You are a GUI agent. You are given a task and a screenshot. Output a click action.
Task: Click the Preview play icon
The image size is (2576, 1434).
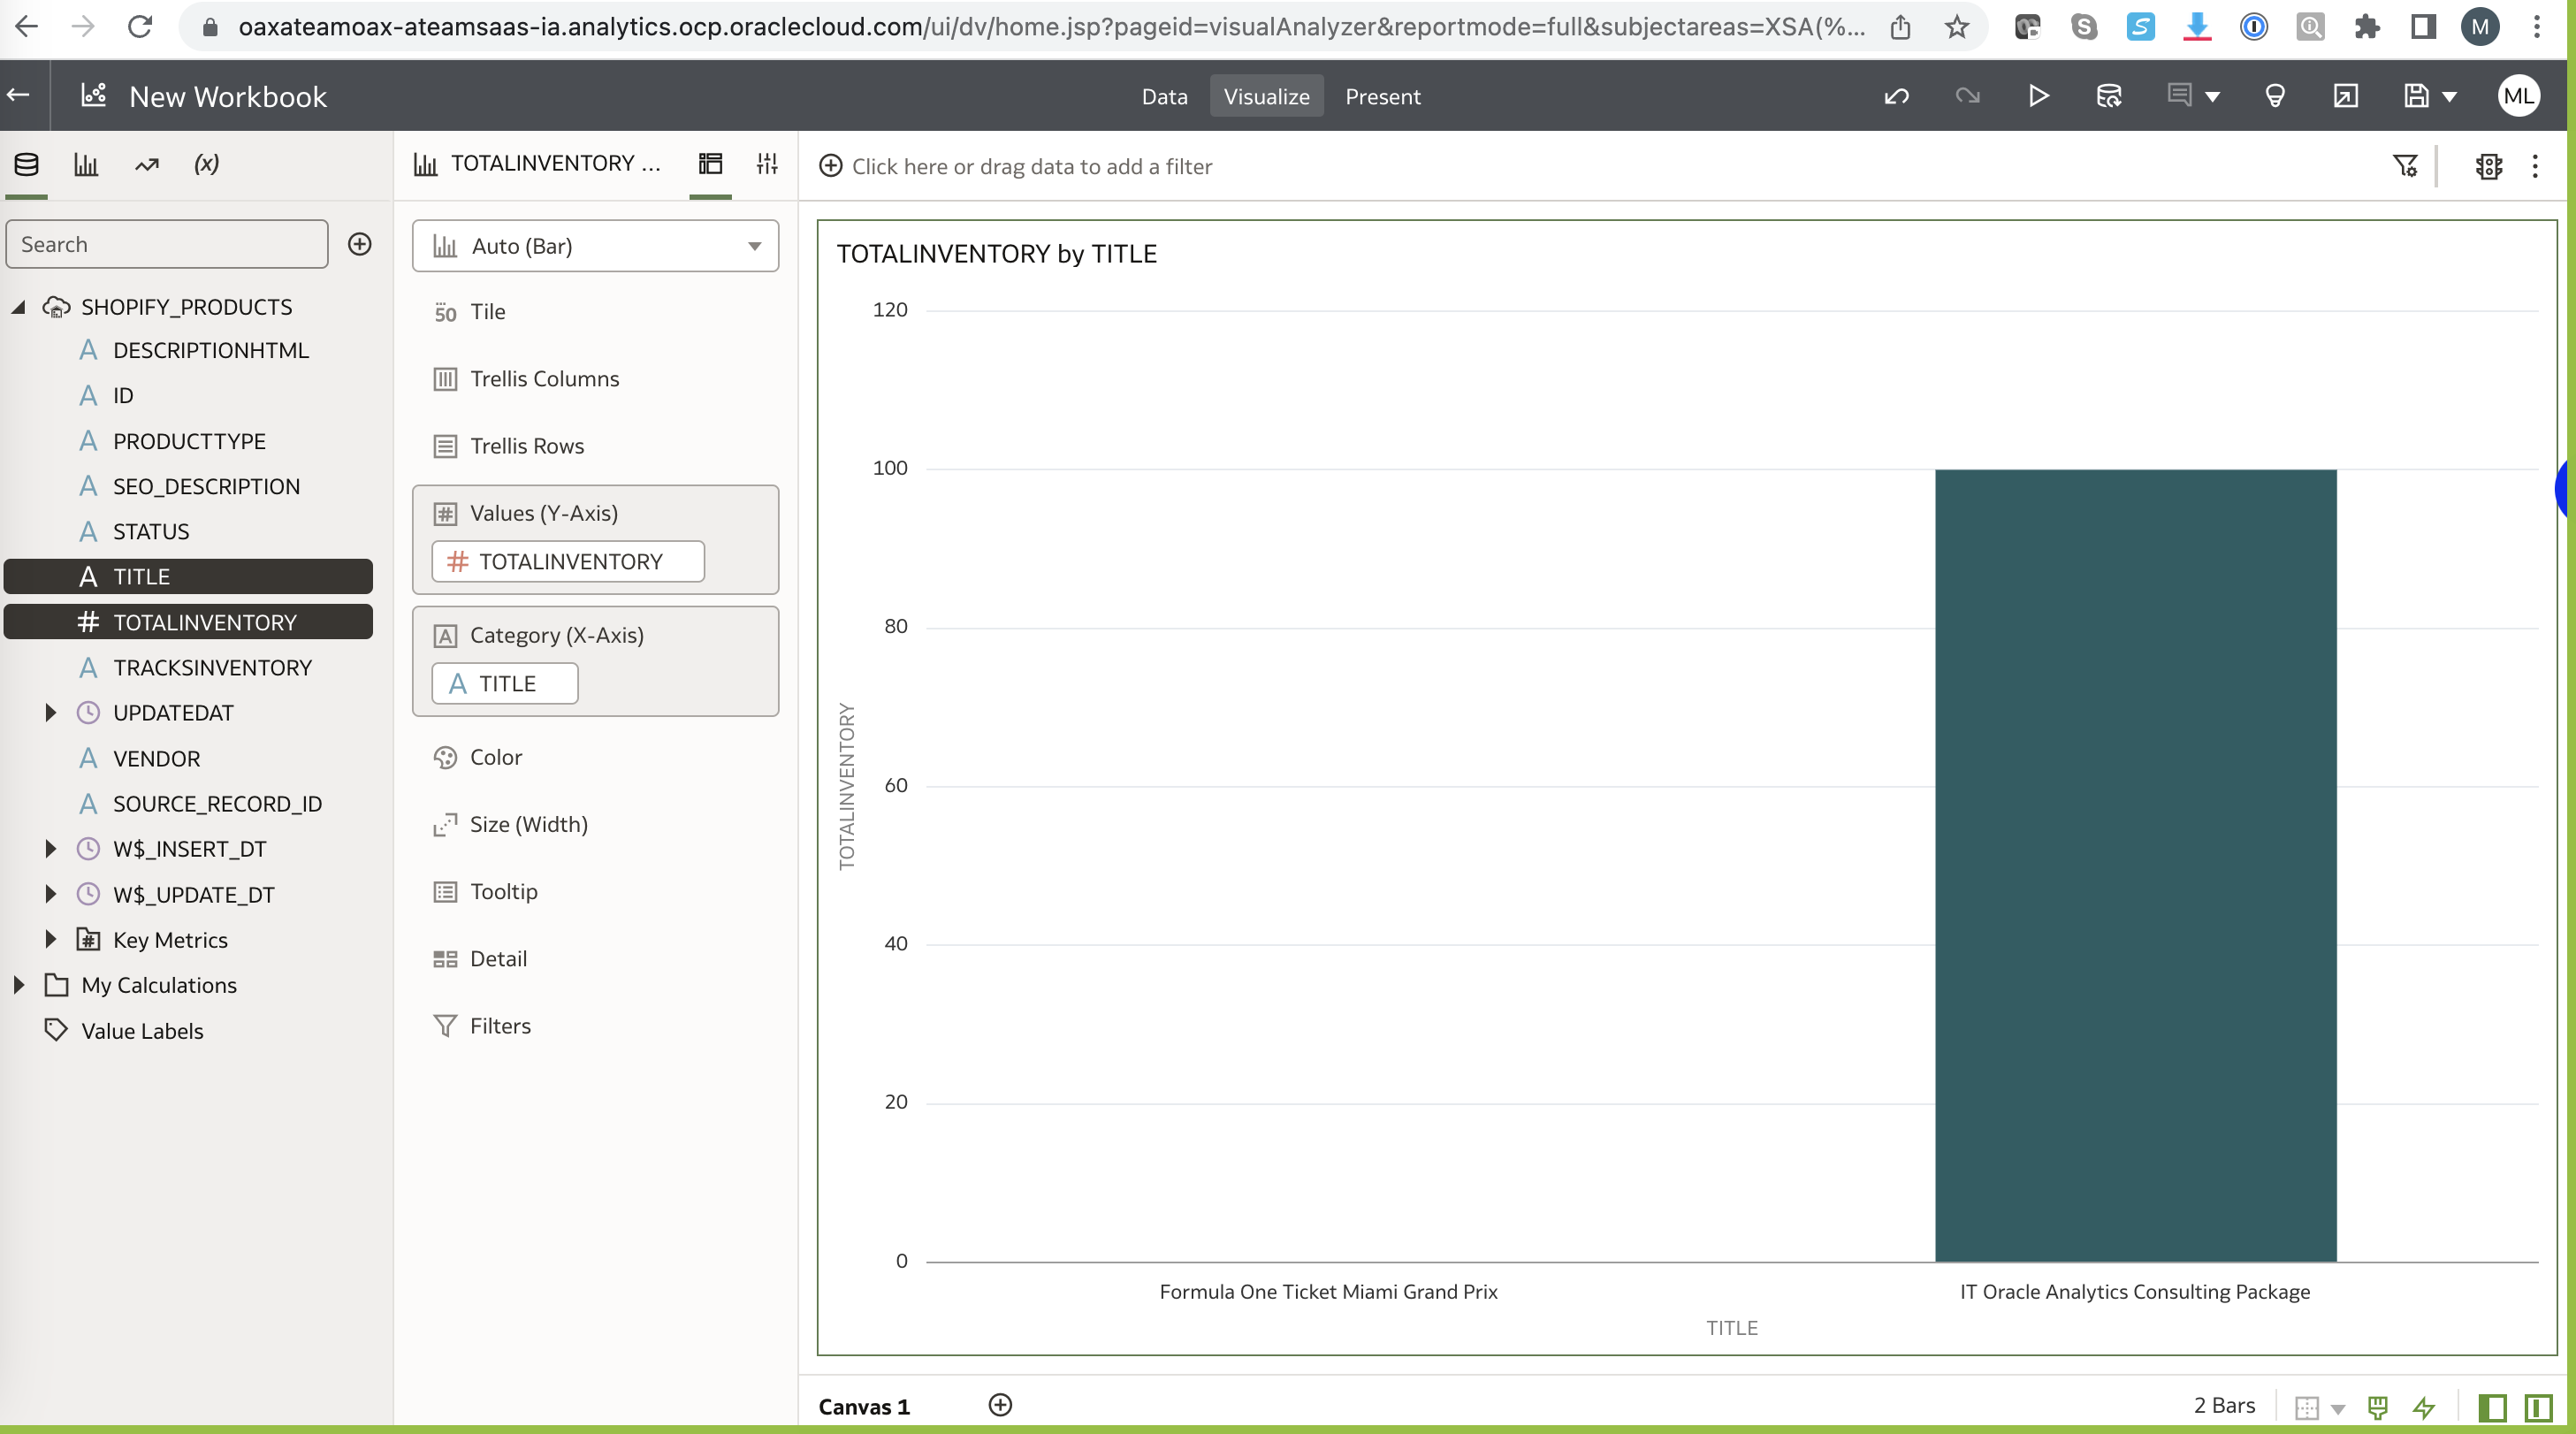click(2038, 96)
